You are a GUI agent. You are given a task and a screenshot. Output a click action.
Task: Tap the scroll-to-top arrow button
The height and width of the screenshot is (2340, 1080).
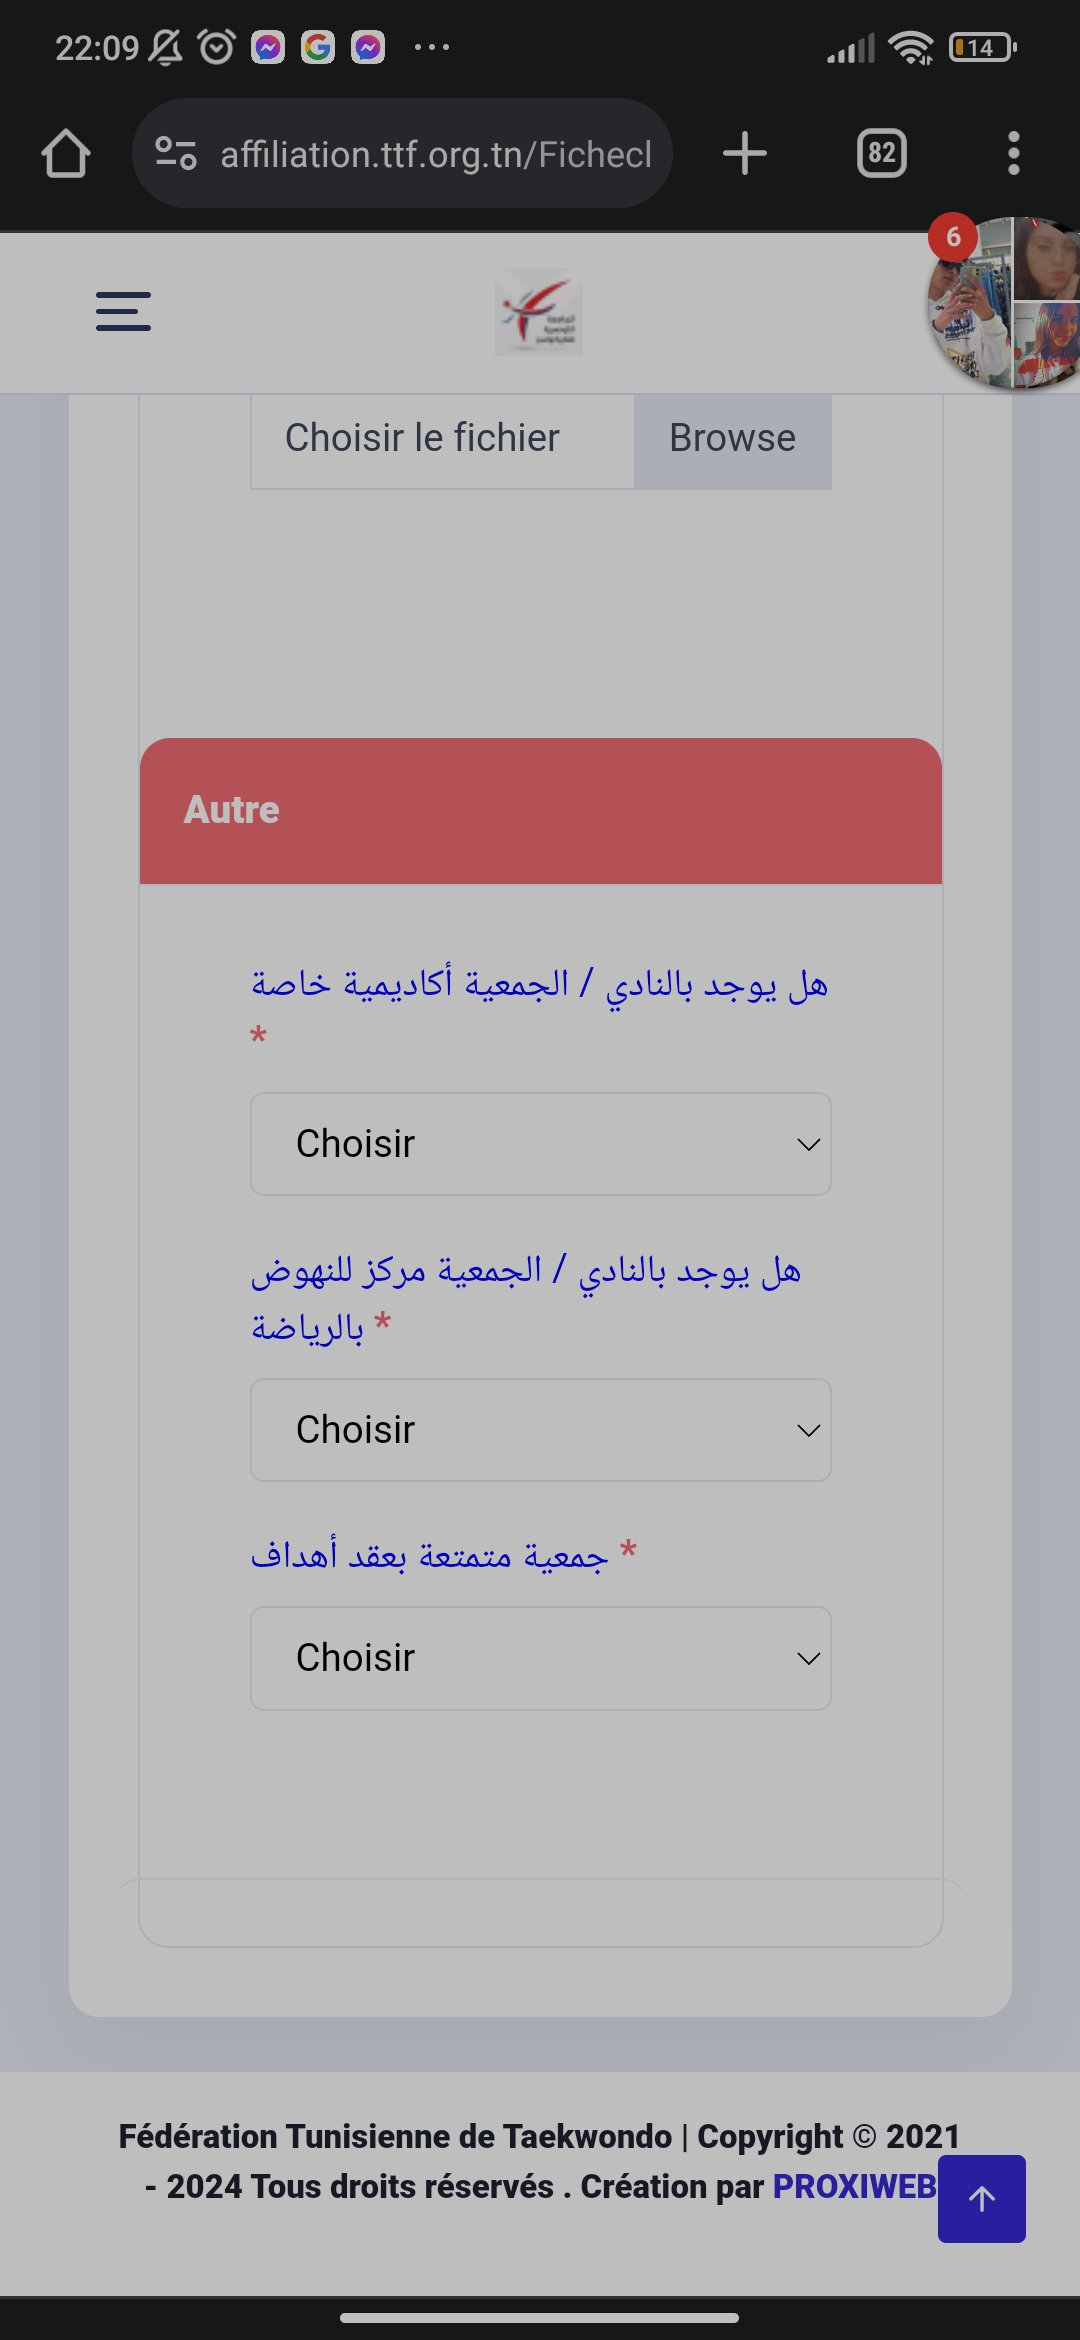pyautogui.click(x=981, y=2198)
